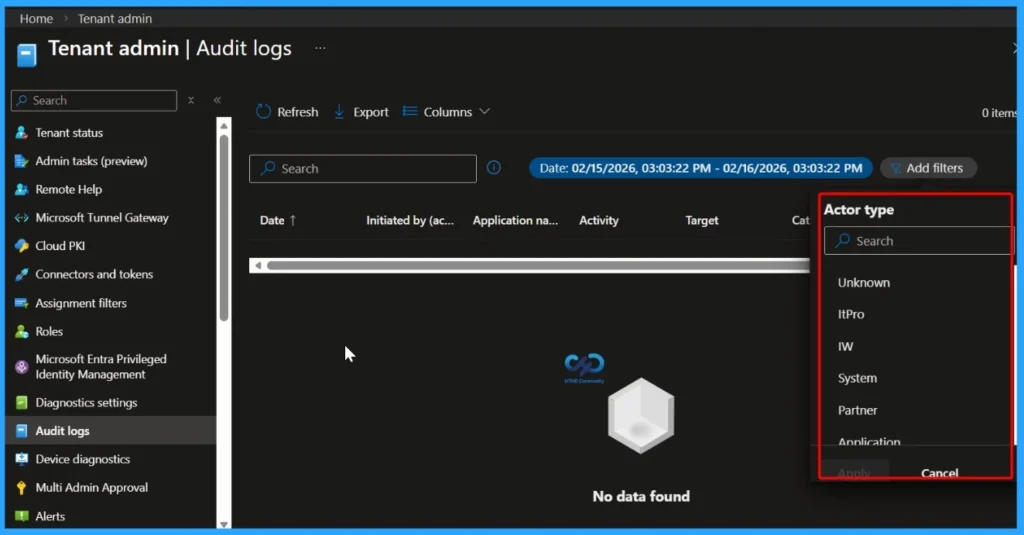1024x535 pixels.
Task: Select Unknown actor type option
Action: tap(863, 282)
